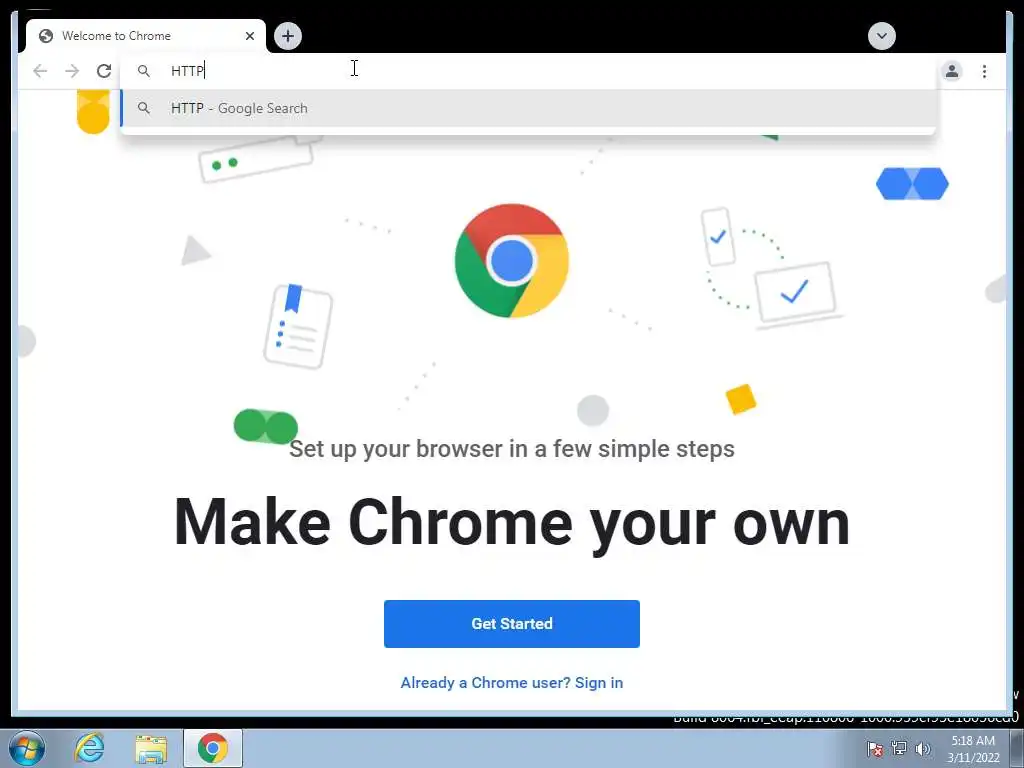The height and width of the screenshot is (768, 1024).
Task: Open the volume speaker tray icon
Action: [922, 748]
